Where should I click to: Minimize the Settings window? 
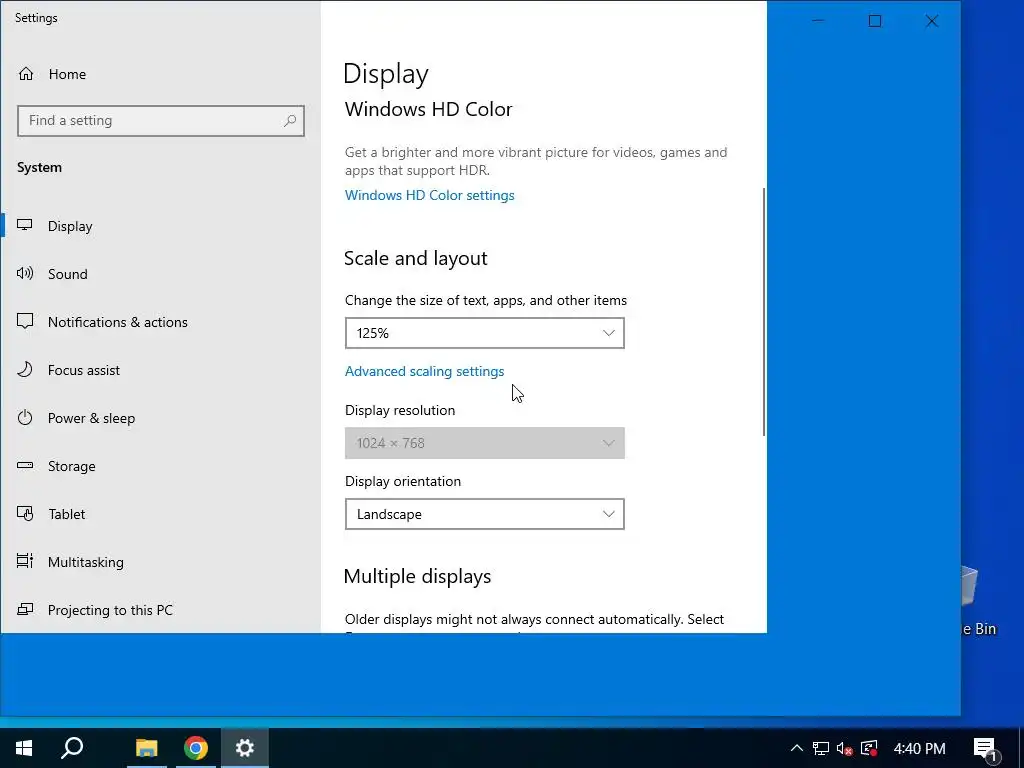[x=818, y=21]
